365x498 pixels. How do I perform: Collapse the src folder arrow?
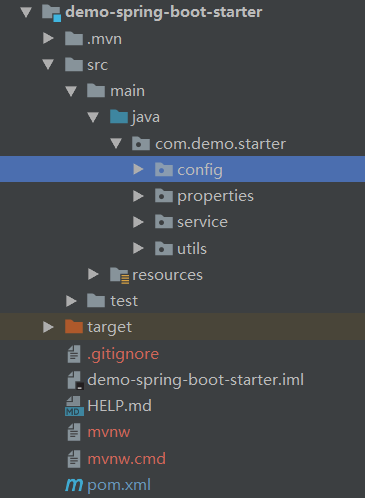pos(48,64)
